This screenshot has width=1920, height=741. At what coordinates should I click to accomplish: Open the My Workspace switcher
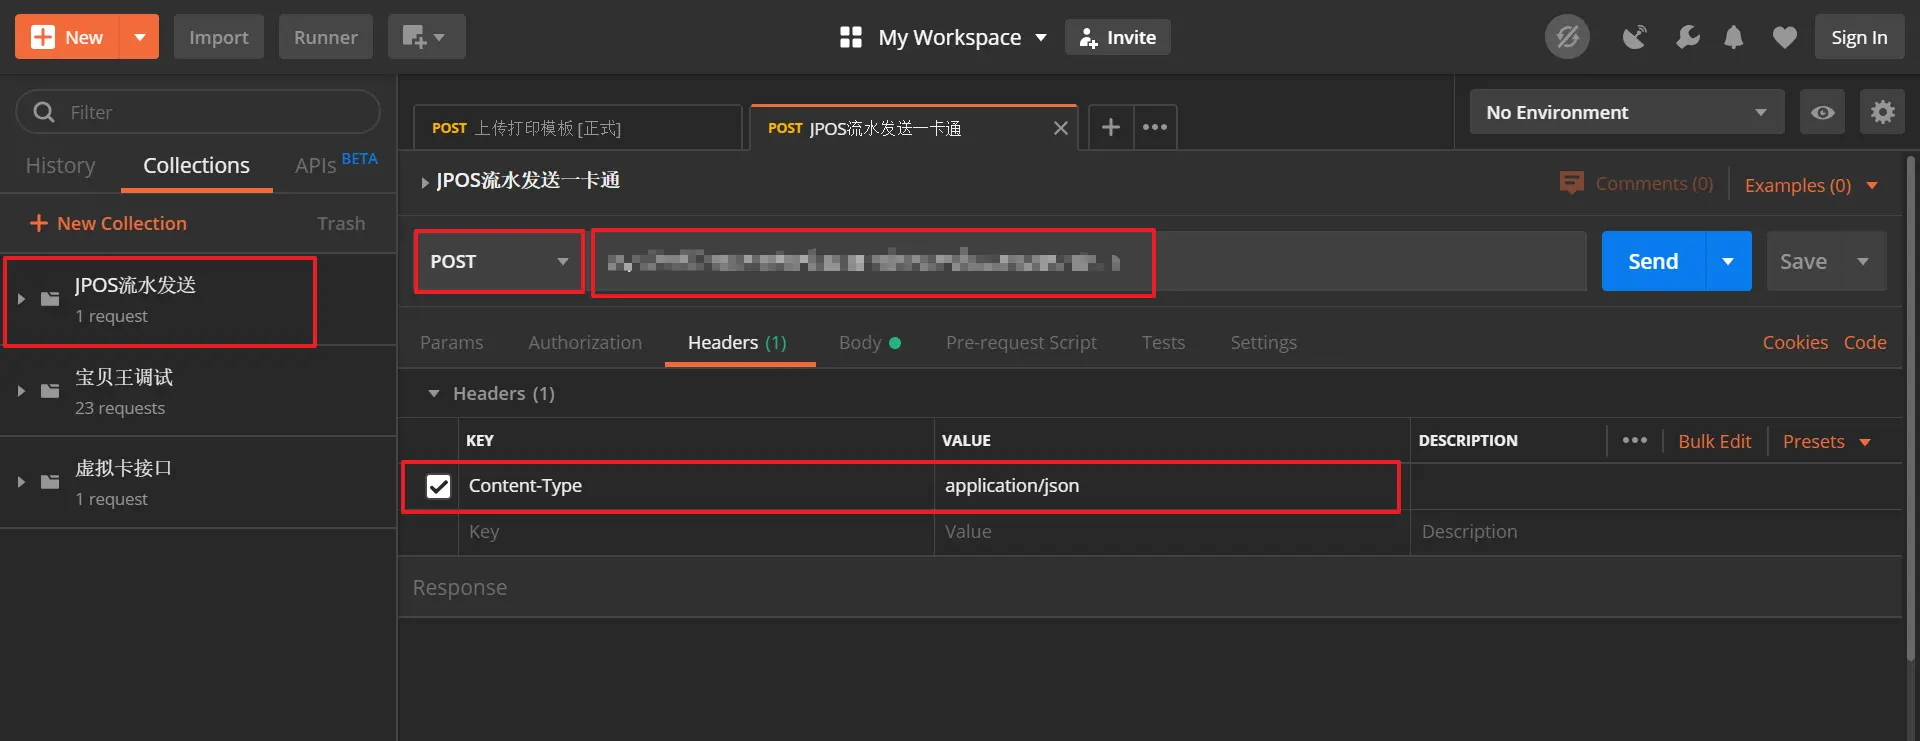(x=943, y=37)
